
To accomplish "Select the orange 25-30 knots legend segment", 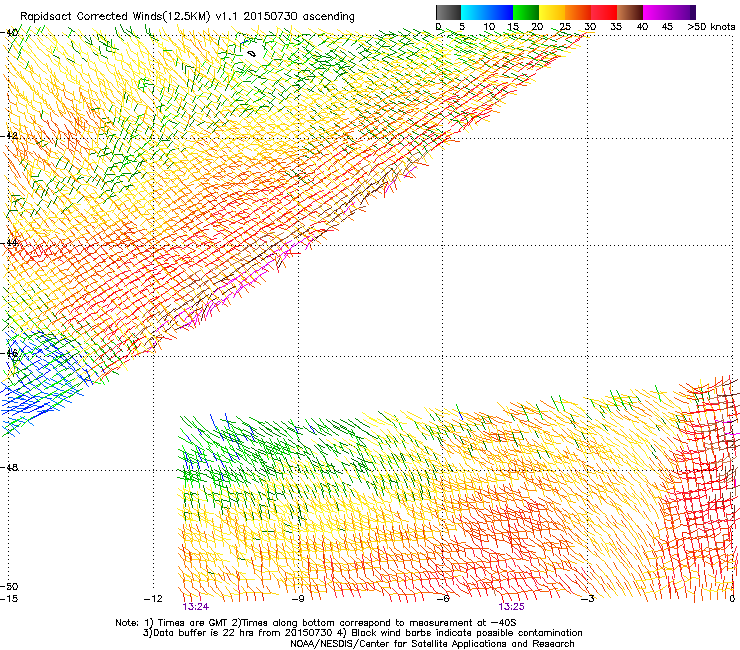I will 578,12.
